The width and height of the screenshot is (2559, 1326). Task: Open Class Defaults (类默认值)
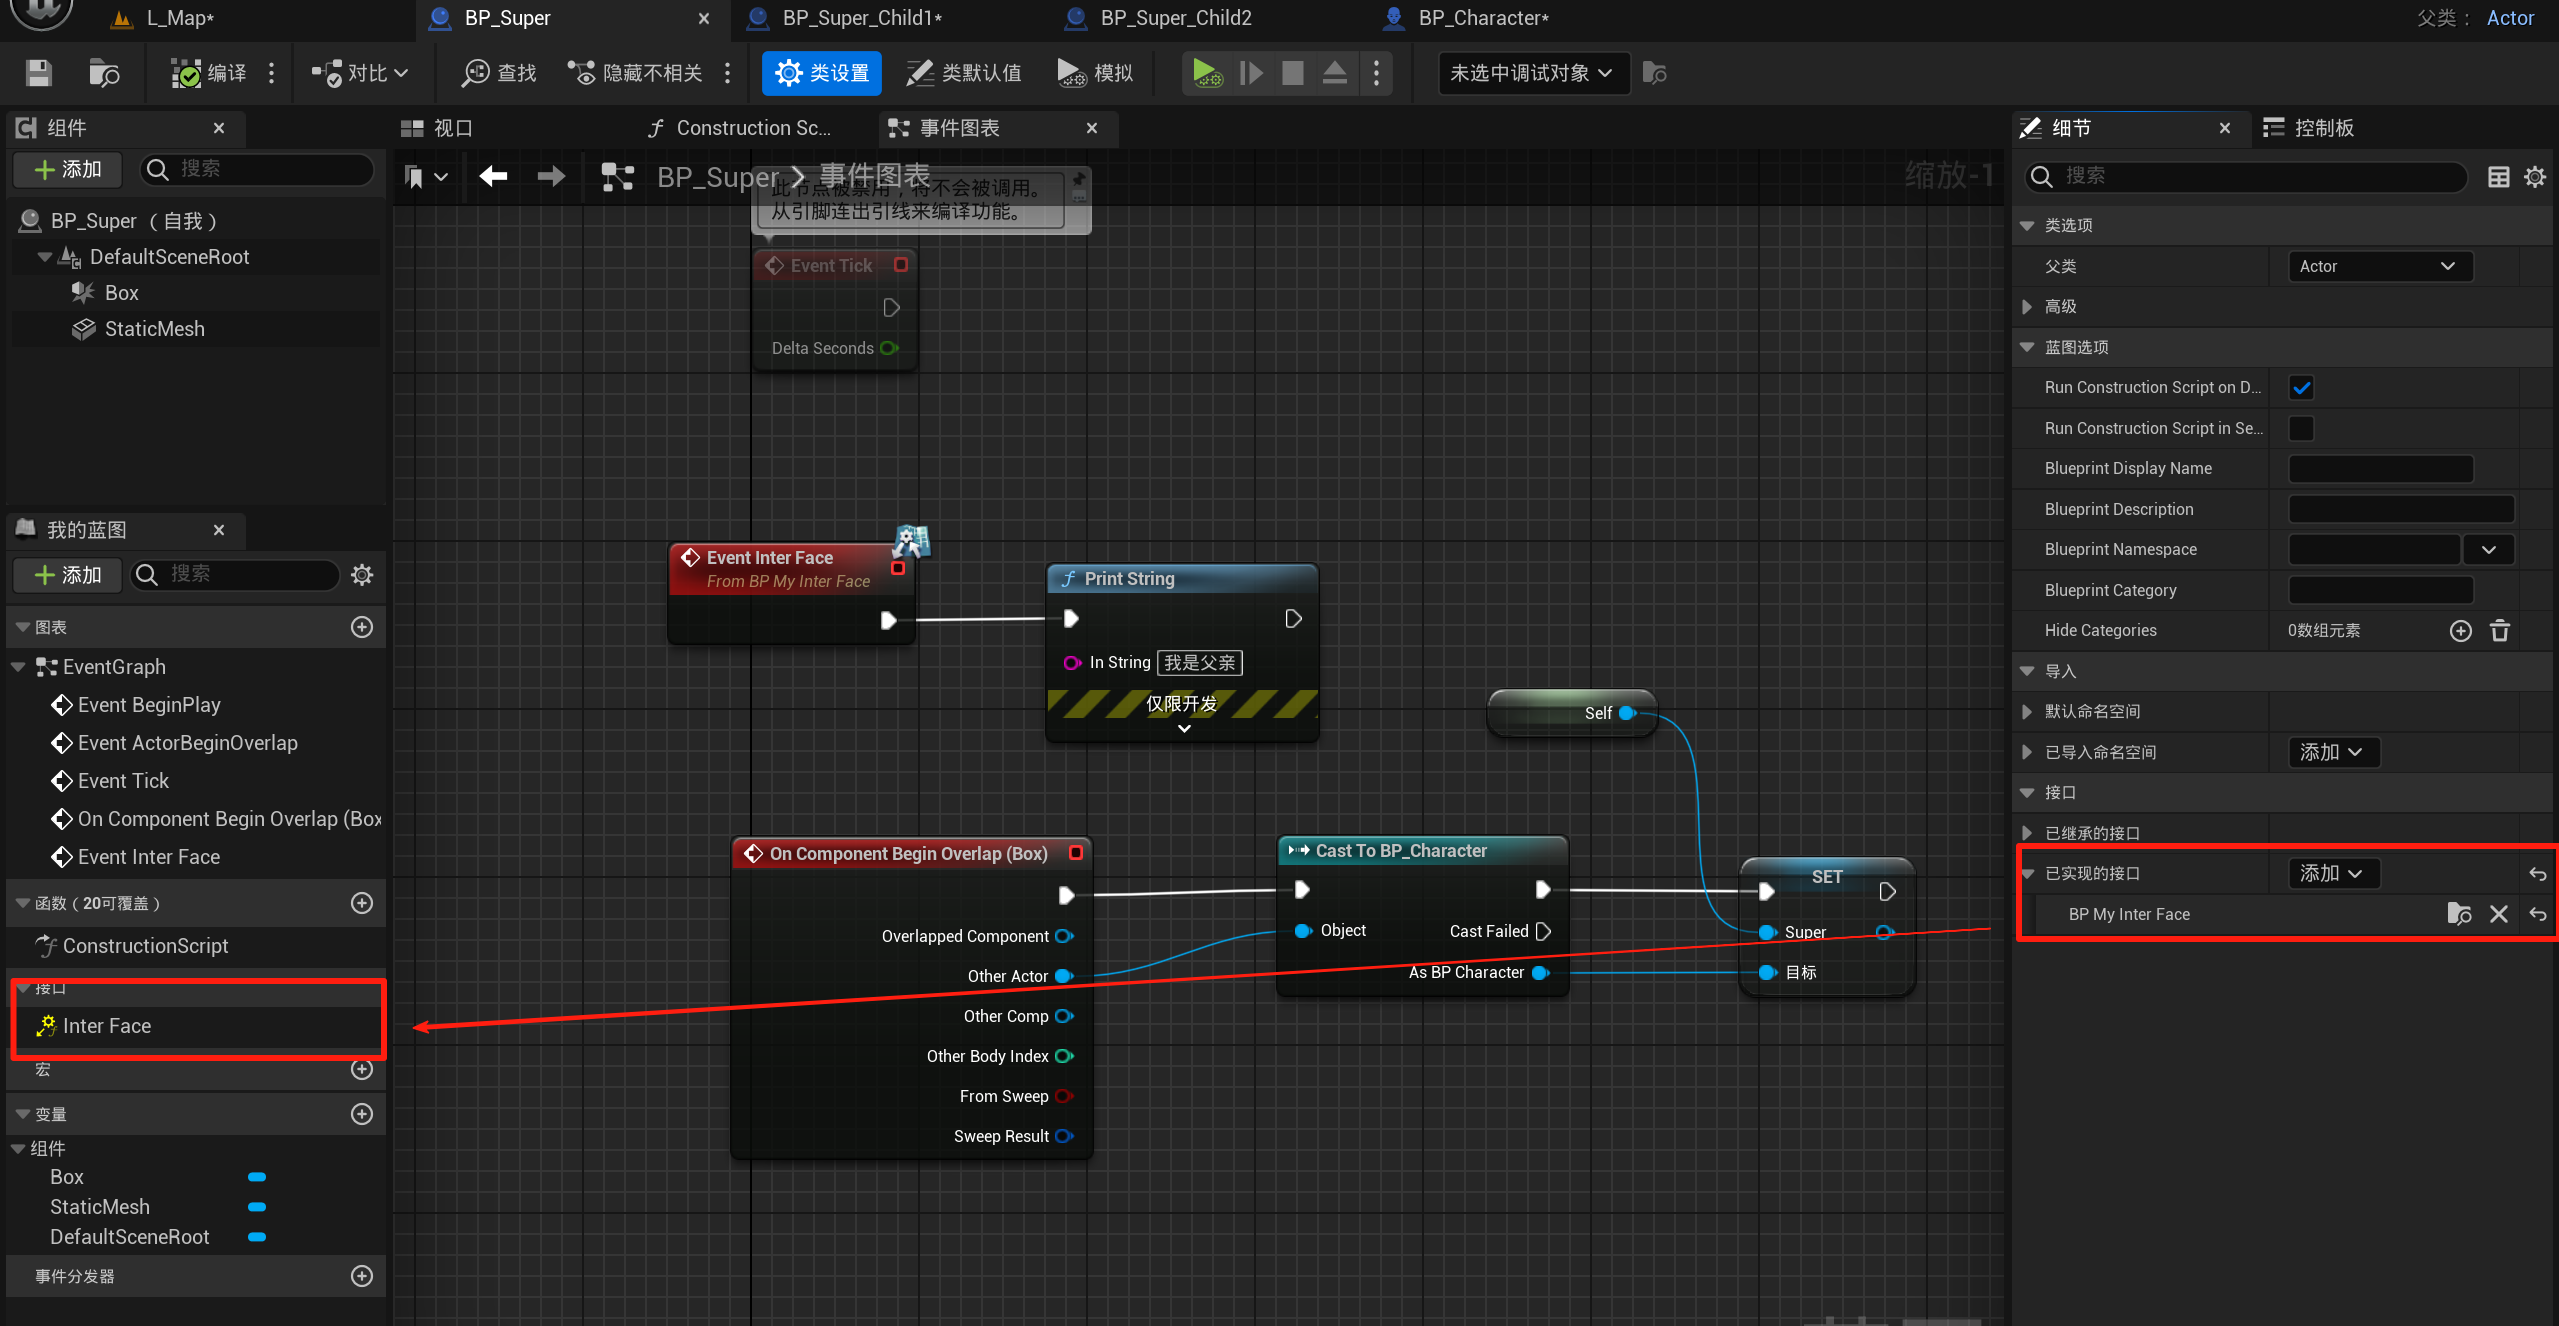[964, 73]
